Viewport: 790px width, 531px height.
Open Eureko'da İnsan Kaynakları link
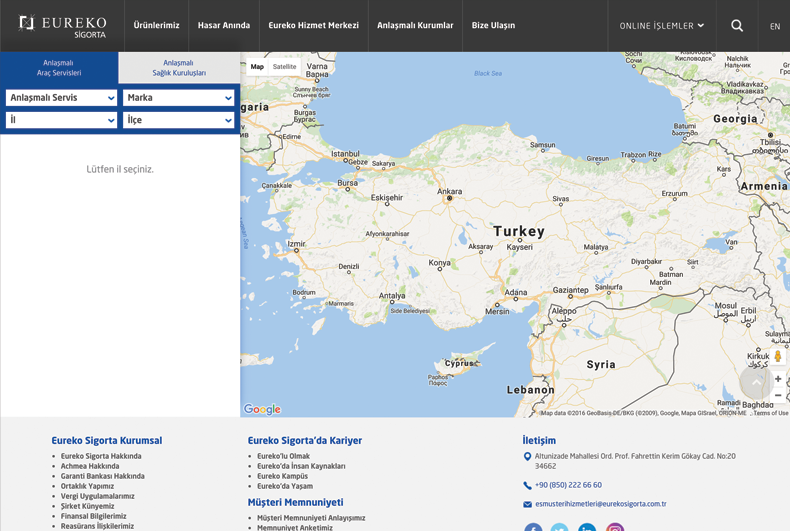[301, 466]
